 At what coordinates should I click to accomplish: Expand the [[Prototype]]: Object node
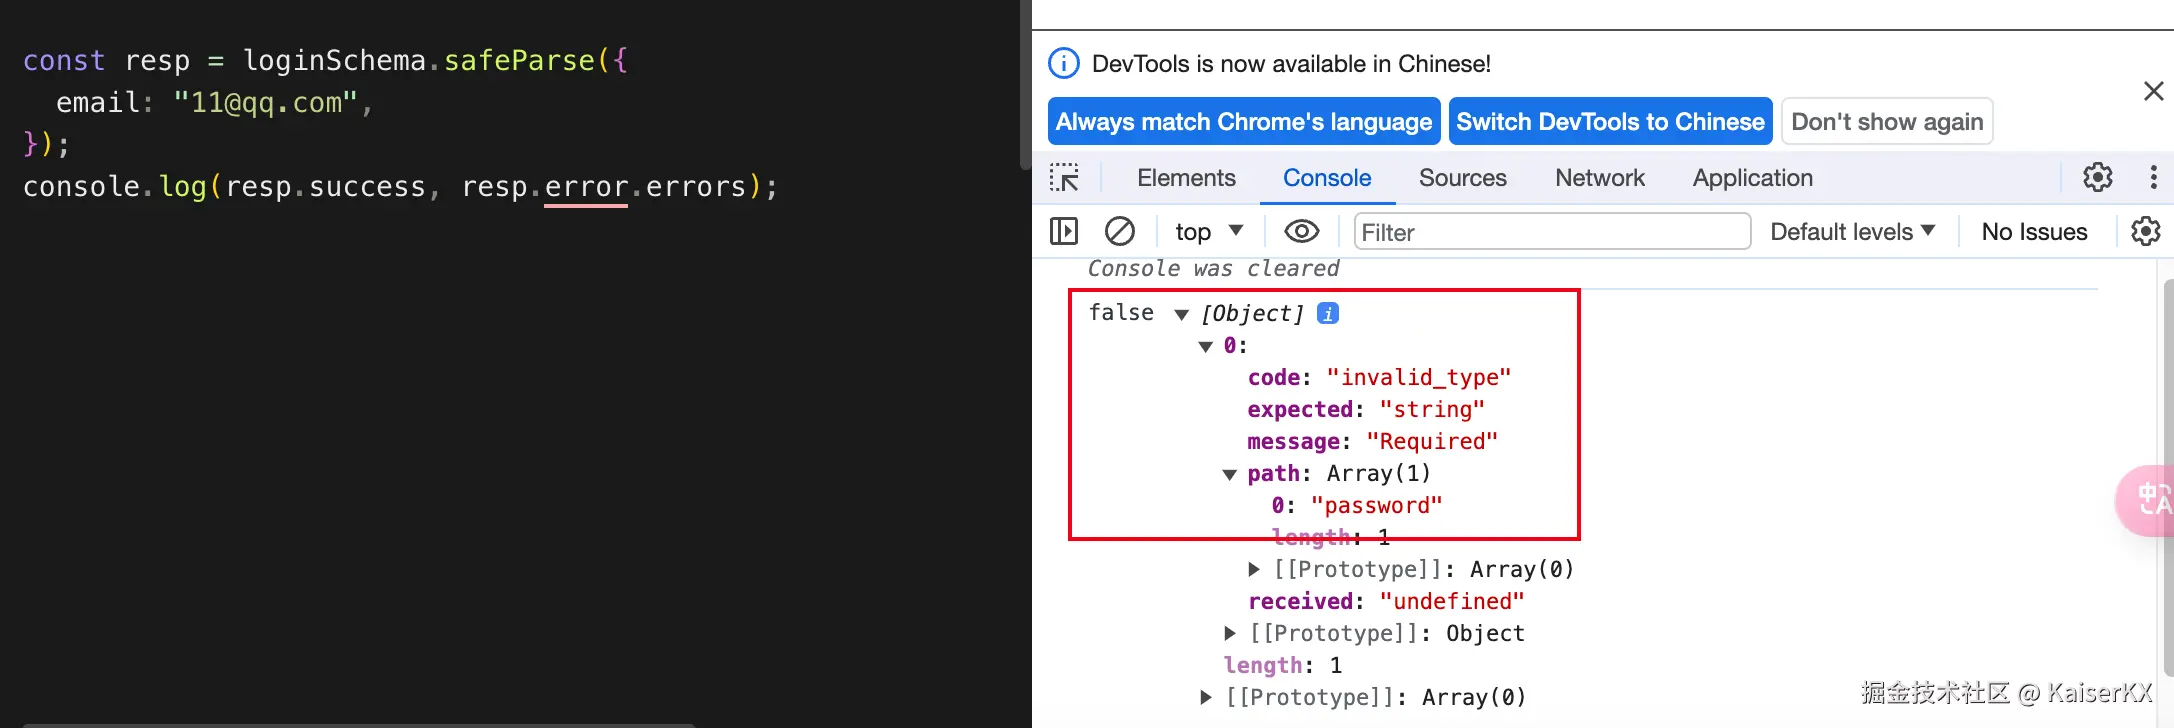pos(1230,633)
